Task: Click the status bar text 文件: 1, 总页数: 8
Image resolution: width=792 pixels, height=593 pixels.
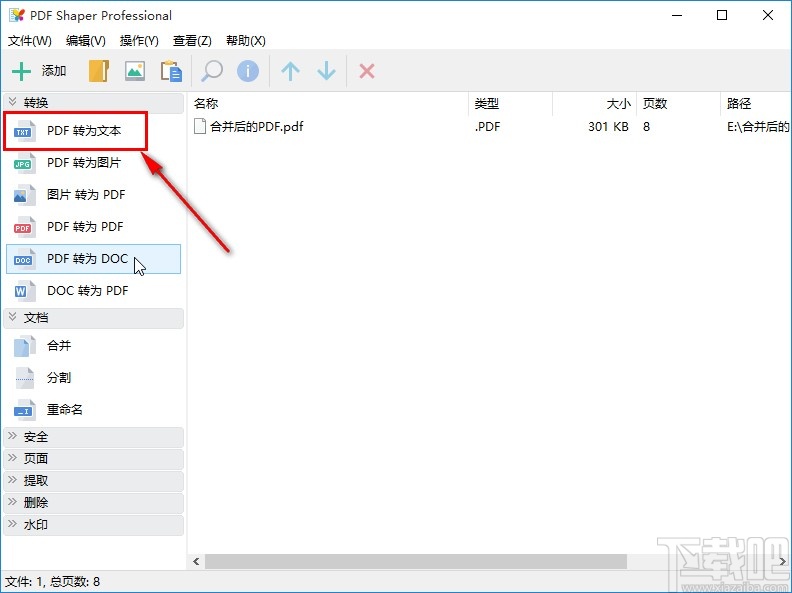Action: point(53,582)
